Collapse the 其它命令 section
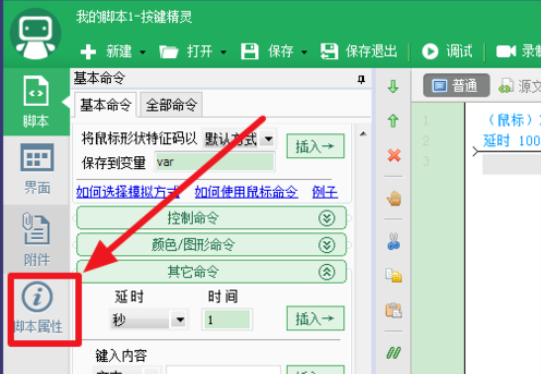The width and height of the screenshot is (541, 374). pyautogui.click(x=211, y=272)
